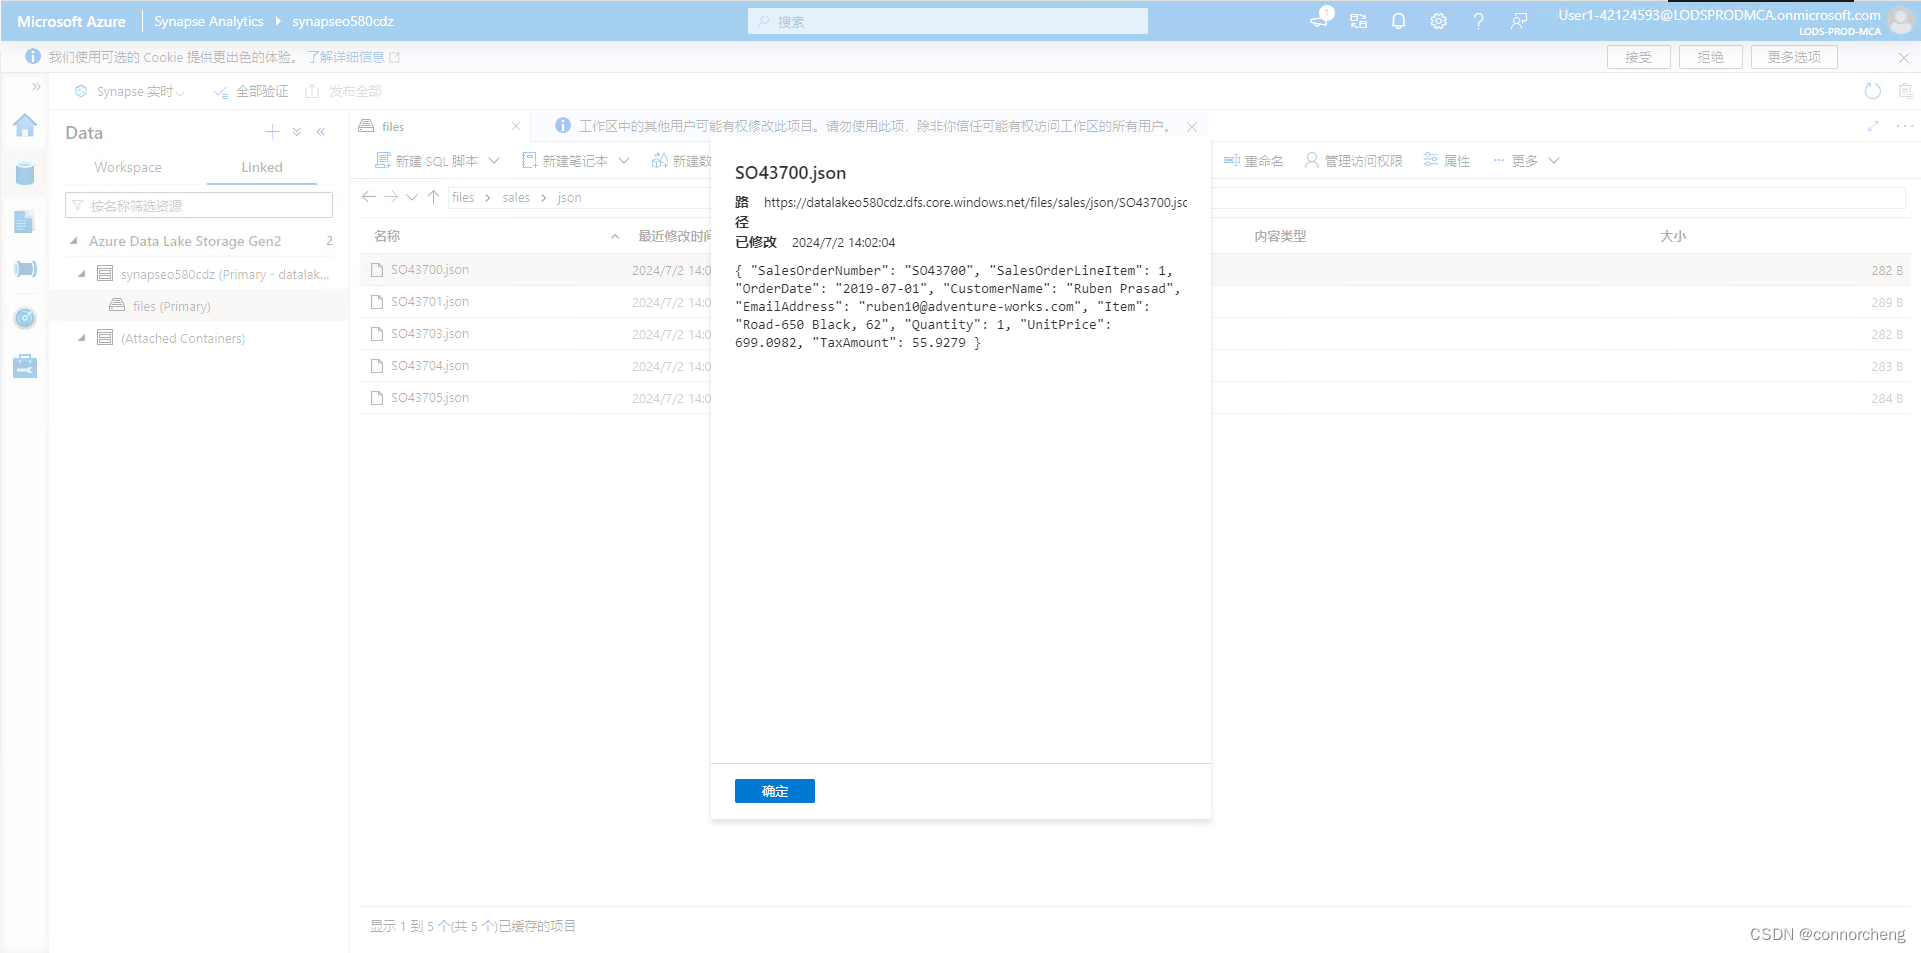Viewport: 1921px width, 953px height.
Task: Close the files tab
Action: (516, 126)
